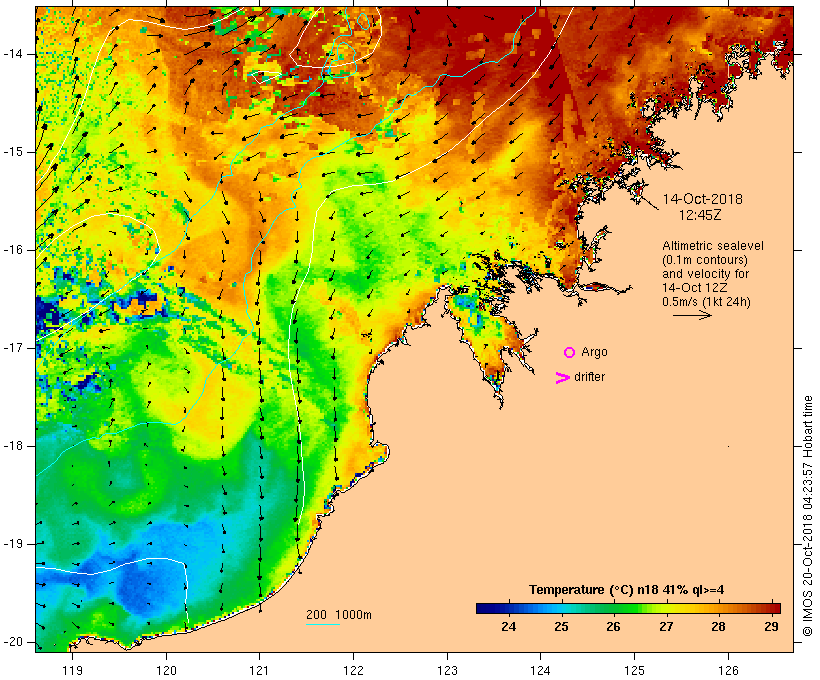Click the '124' longitude axis label
The width and height of the screenshot is (820, 680).
point(541,670)
